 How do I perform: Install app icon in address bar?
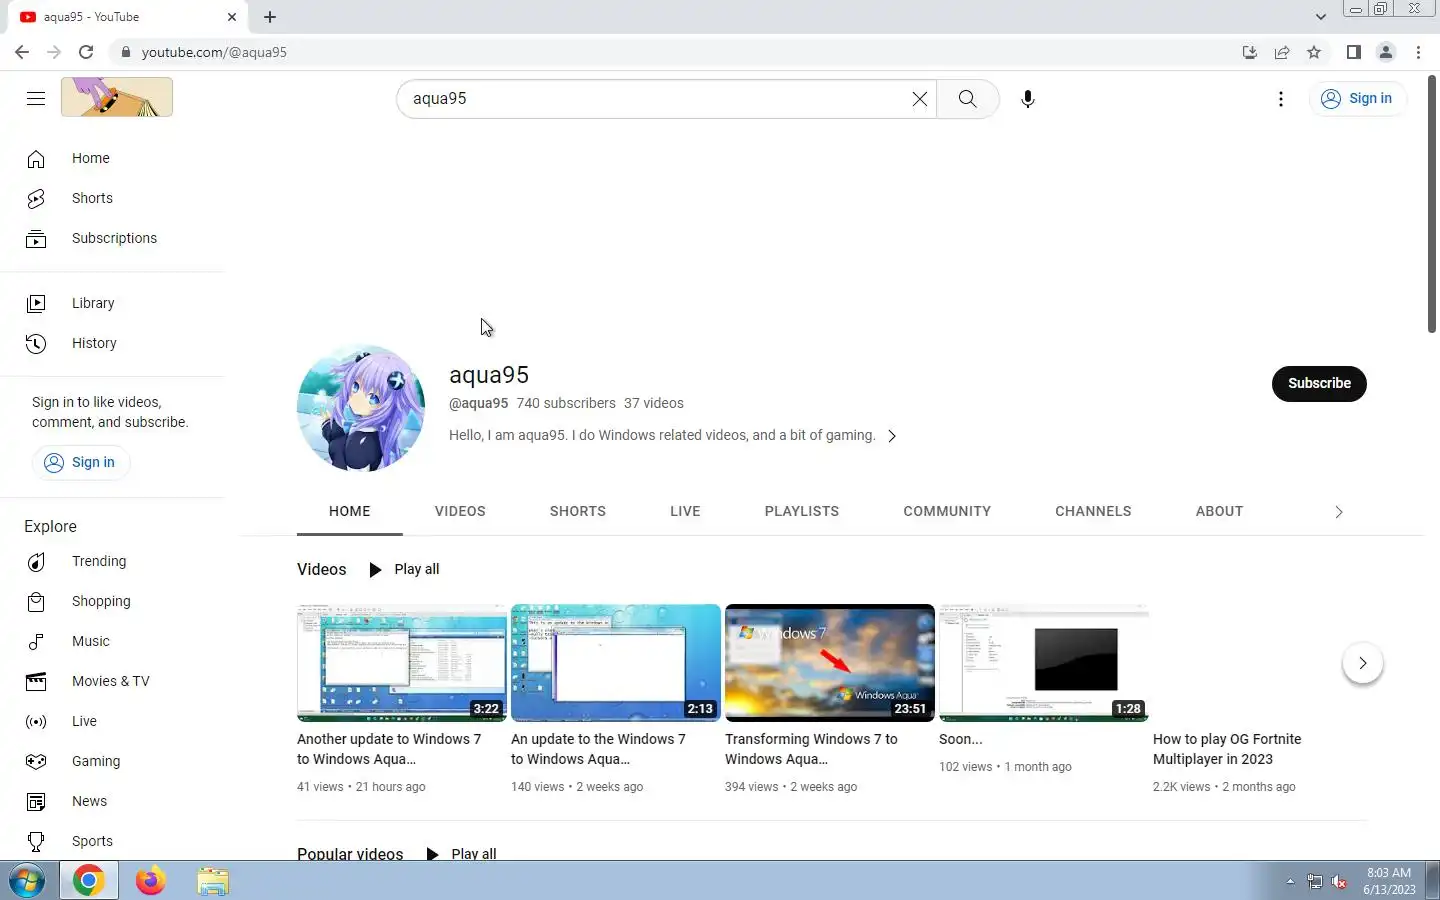(1249, 52)
